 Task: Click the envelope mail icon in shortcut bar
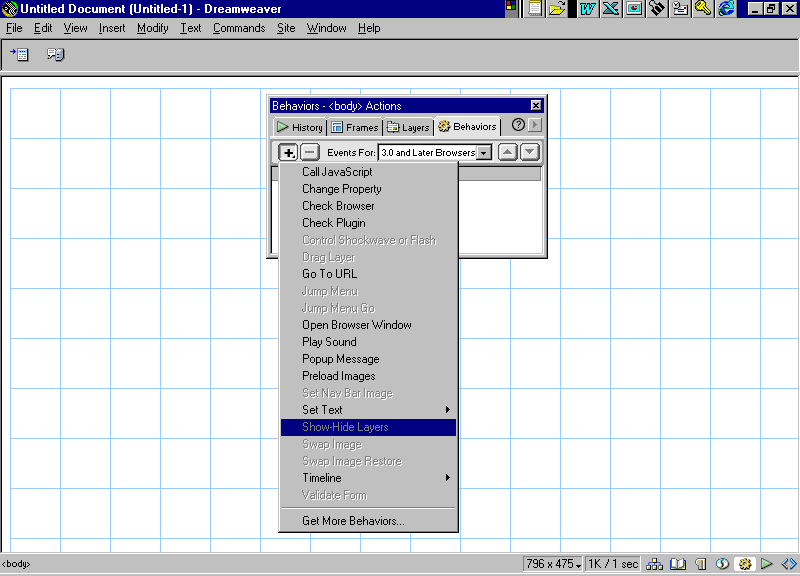pyautogui.click(x=680, y=9)
